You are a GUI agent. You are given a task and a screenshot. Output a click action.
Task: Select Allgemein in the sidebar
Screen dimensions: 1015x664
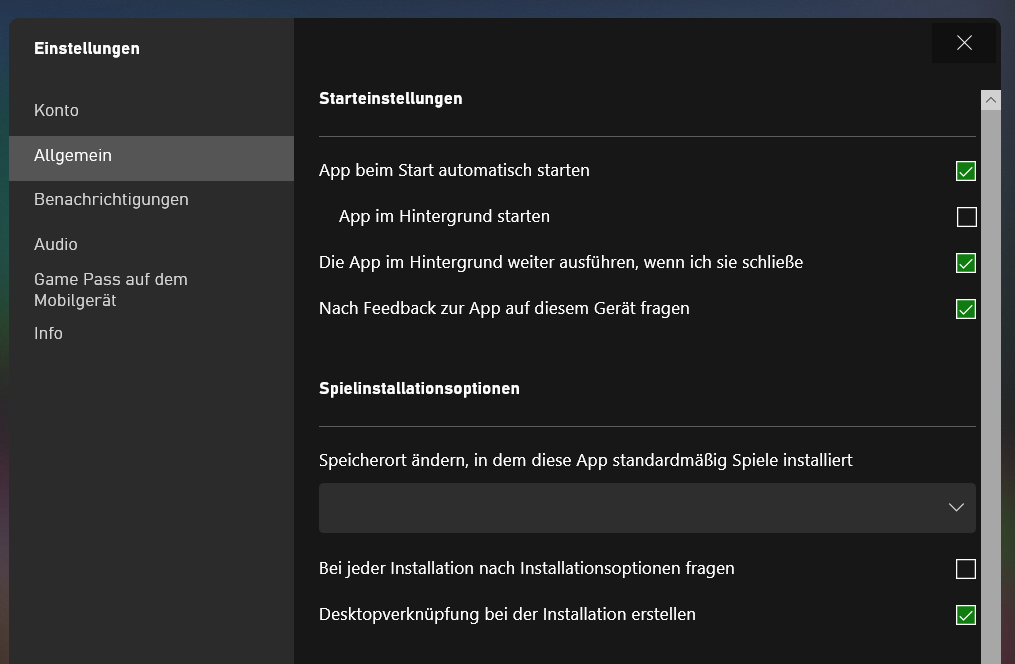(73, 156)
